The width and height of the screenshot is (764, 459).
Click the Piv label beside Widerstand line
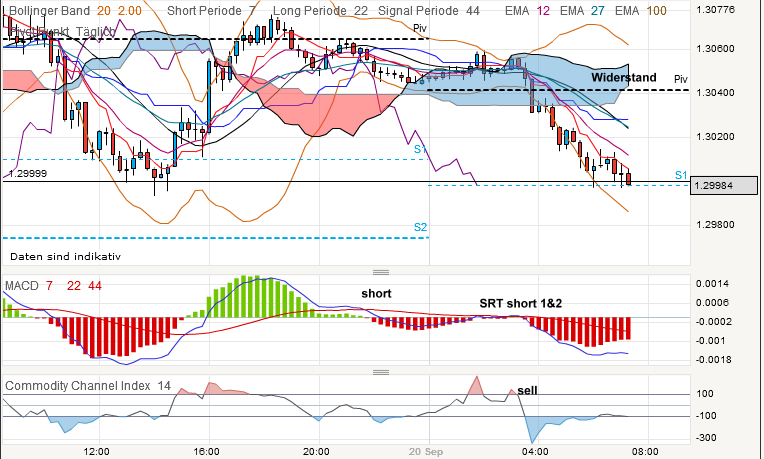coord(681,79)
